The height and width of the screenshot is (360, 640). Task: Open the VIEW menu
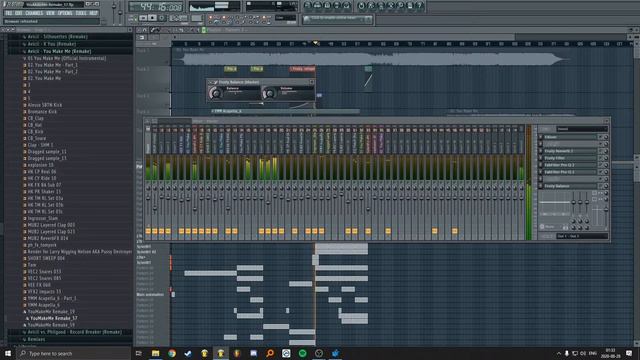(51, 13)
